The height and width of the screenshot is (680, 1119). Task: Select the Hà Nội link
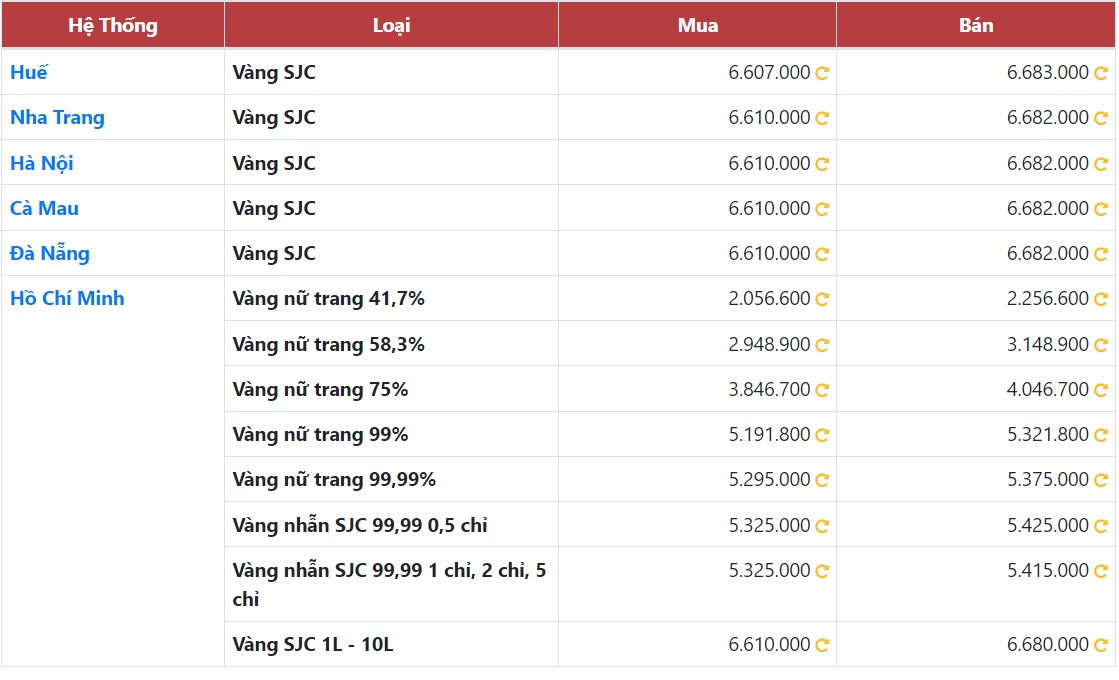42,163
